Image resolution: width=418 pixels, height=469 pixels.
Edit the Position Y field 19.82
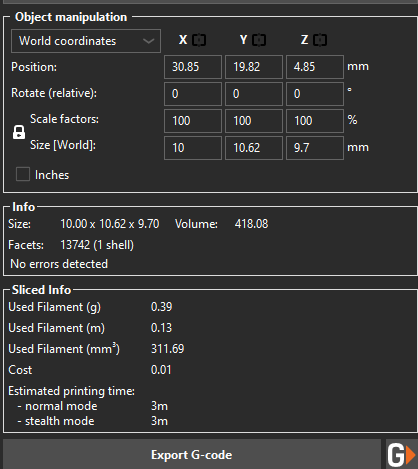(254, 67)
